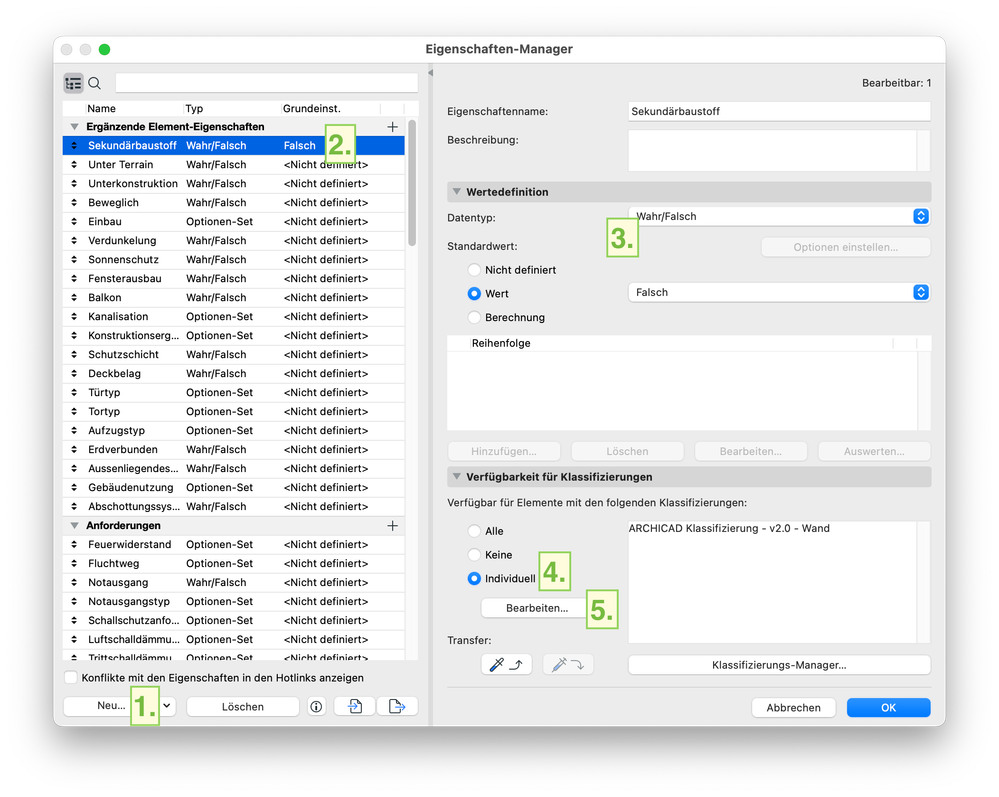Pick up settings with the eyedropper icon

(x=507, y=664)
